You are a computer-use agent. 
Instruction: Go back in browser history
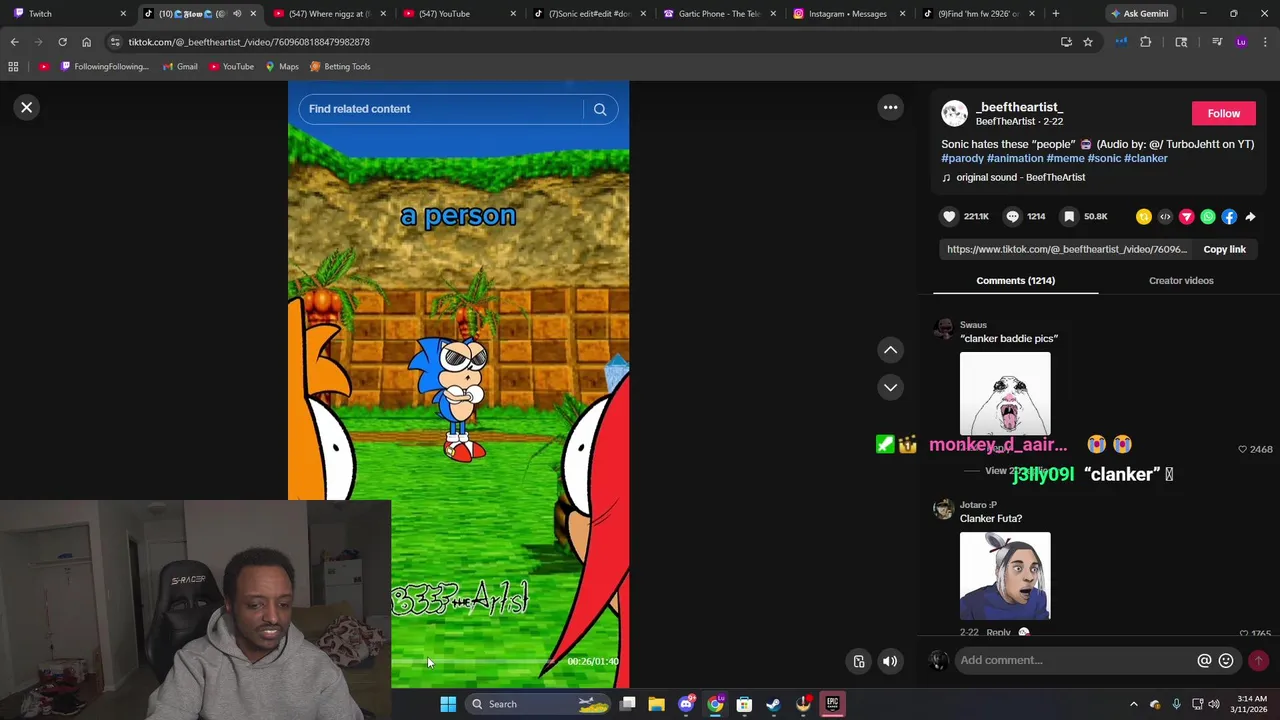tap(14, 42)
